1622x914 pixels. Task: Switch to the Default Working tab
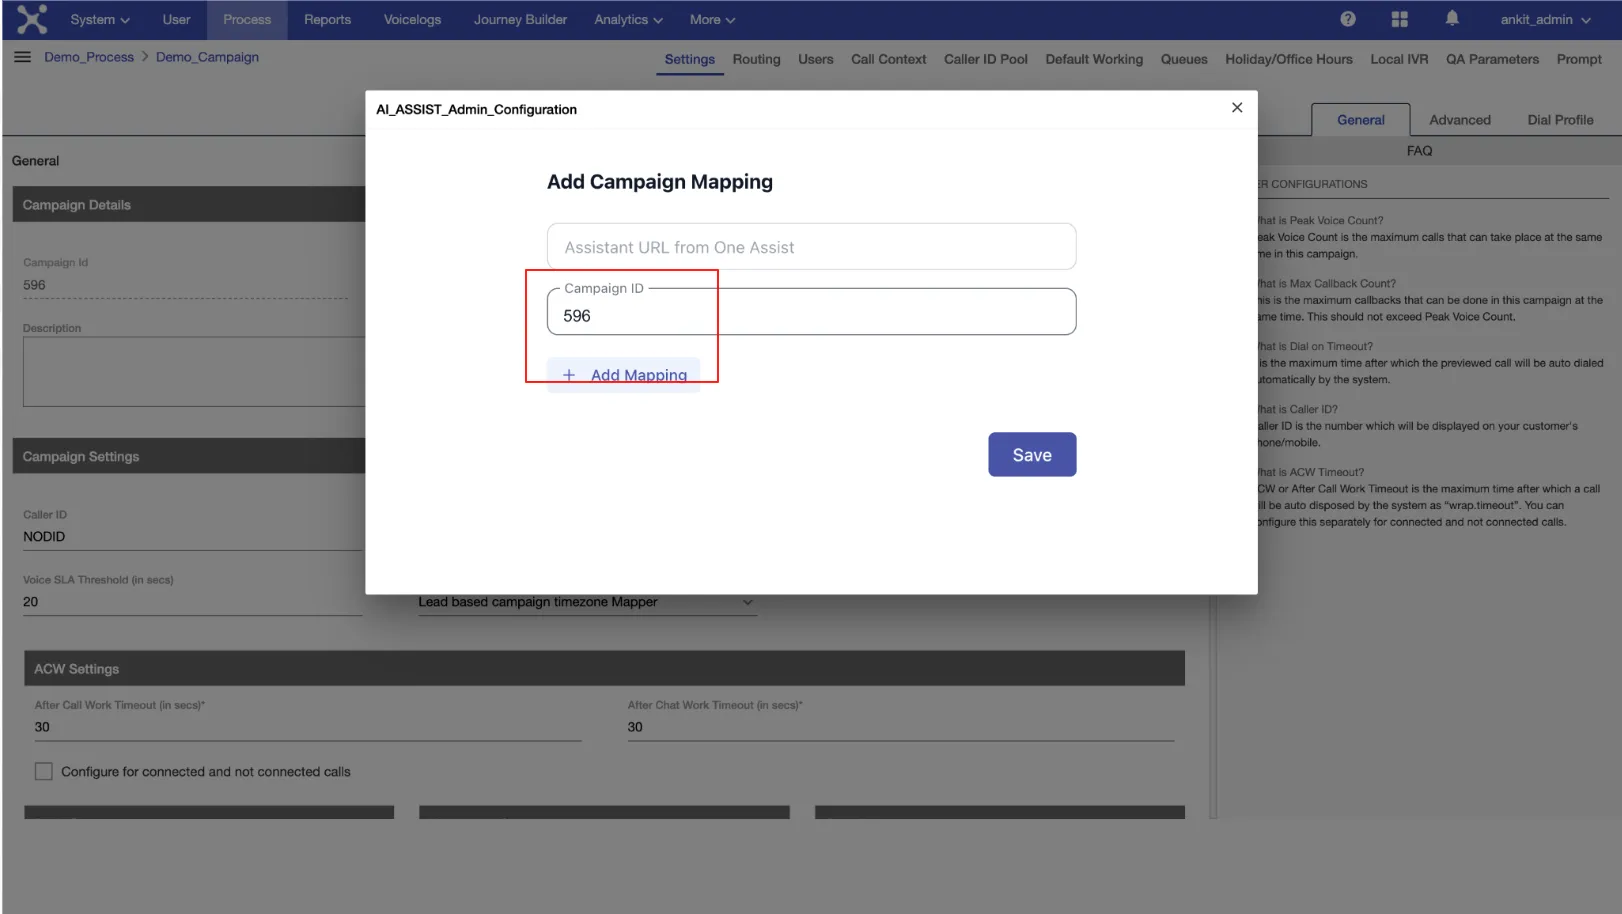(1094, 59)
